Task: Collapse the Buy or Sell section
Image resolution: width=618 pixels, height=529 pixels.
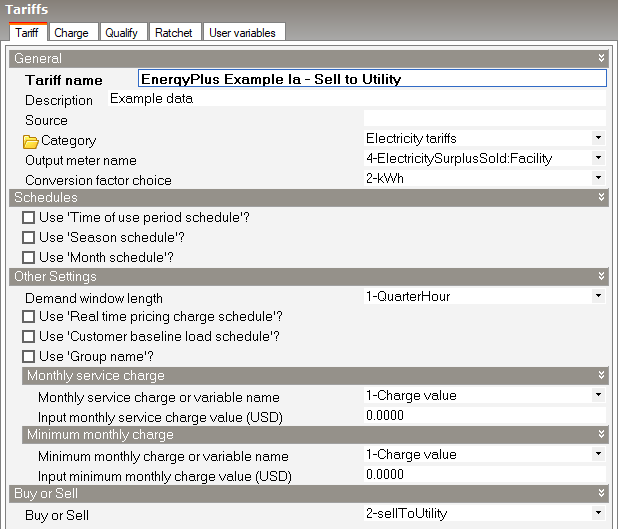Action: [x=600, y=494]
